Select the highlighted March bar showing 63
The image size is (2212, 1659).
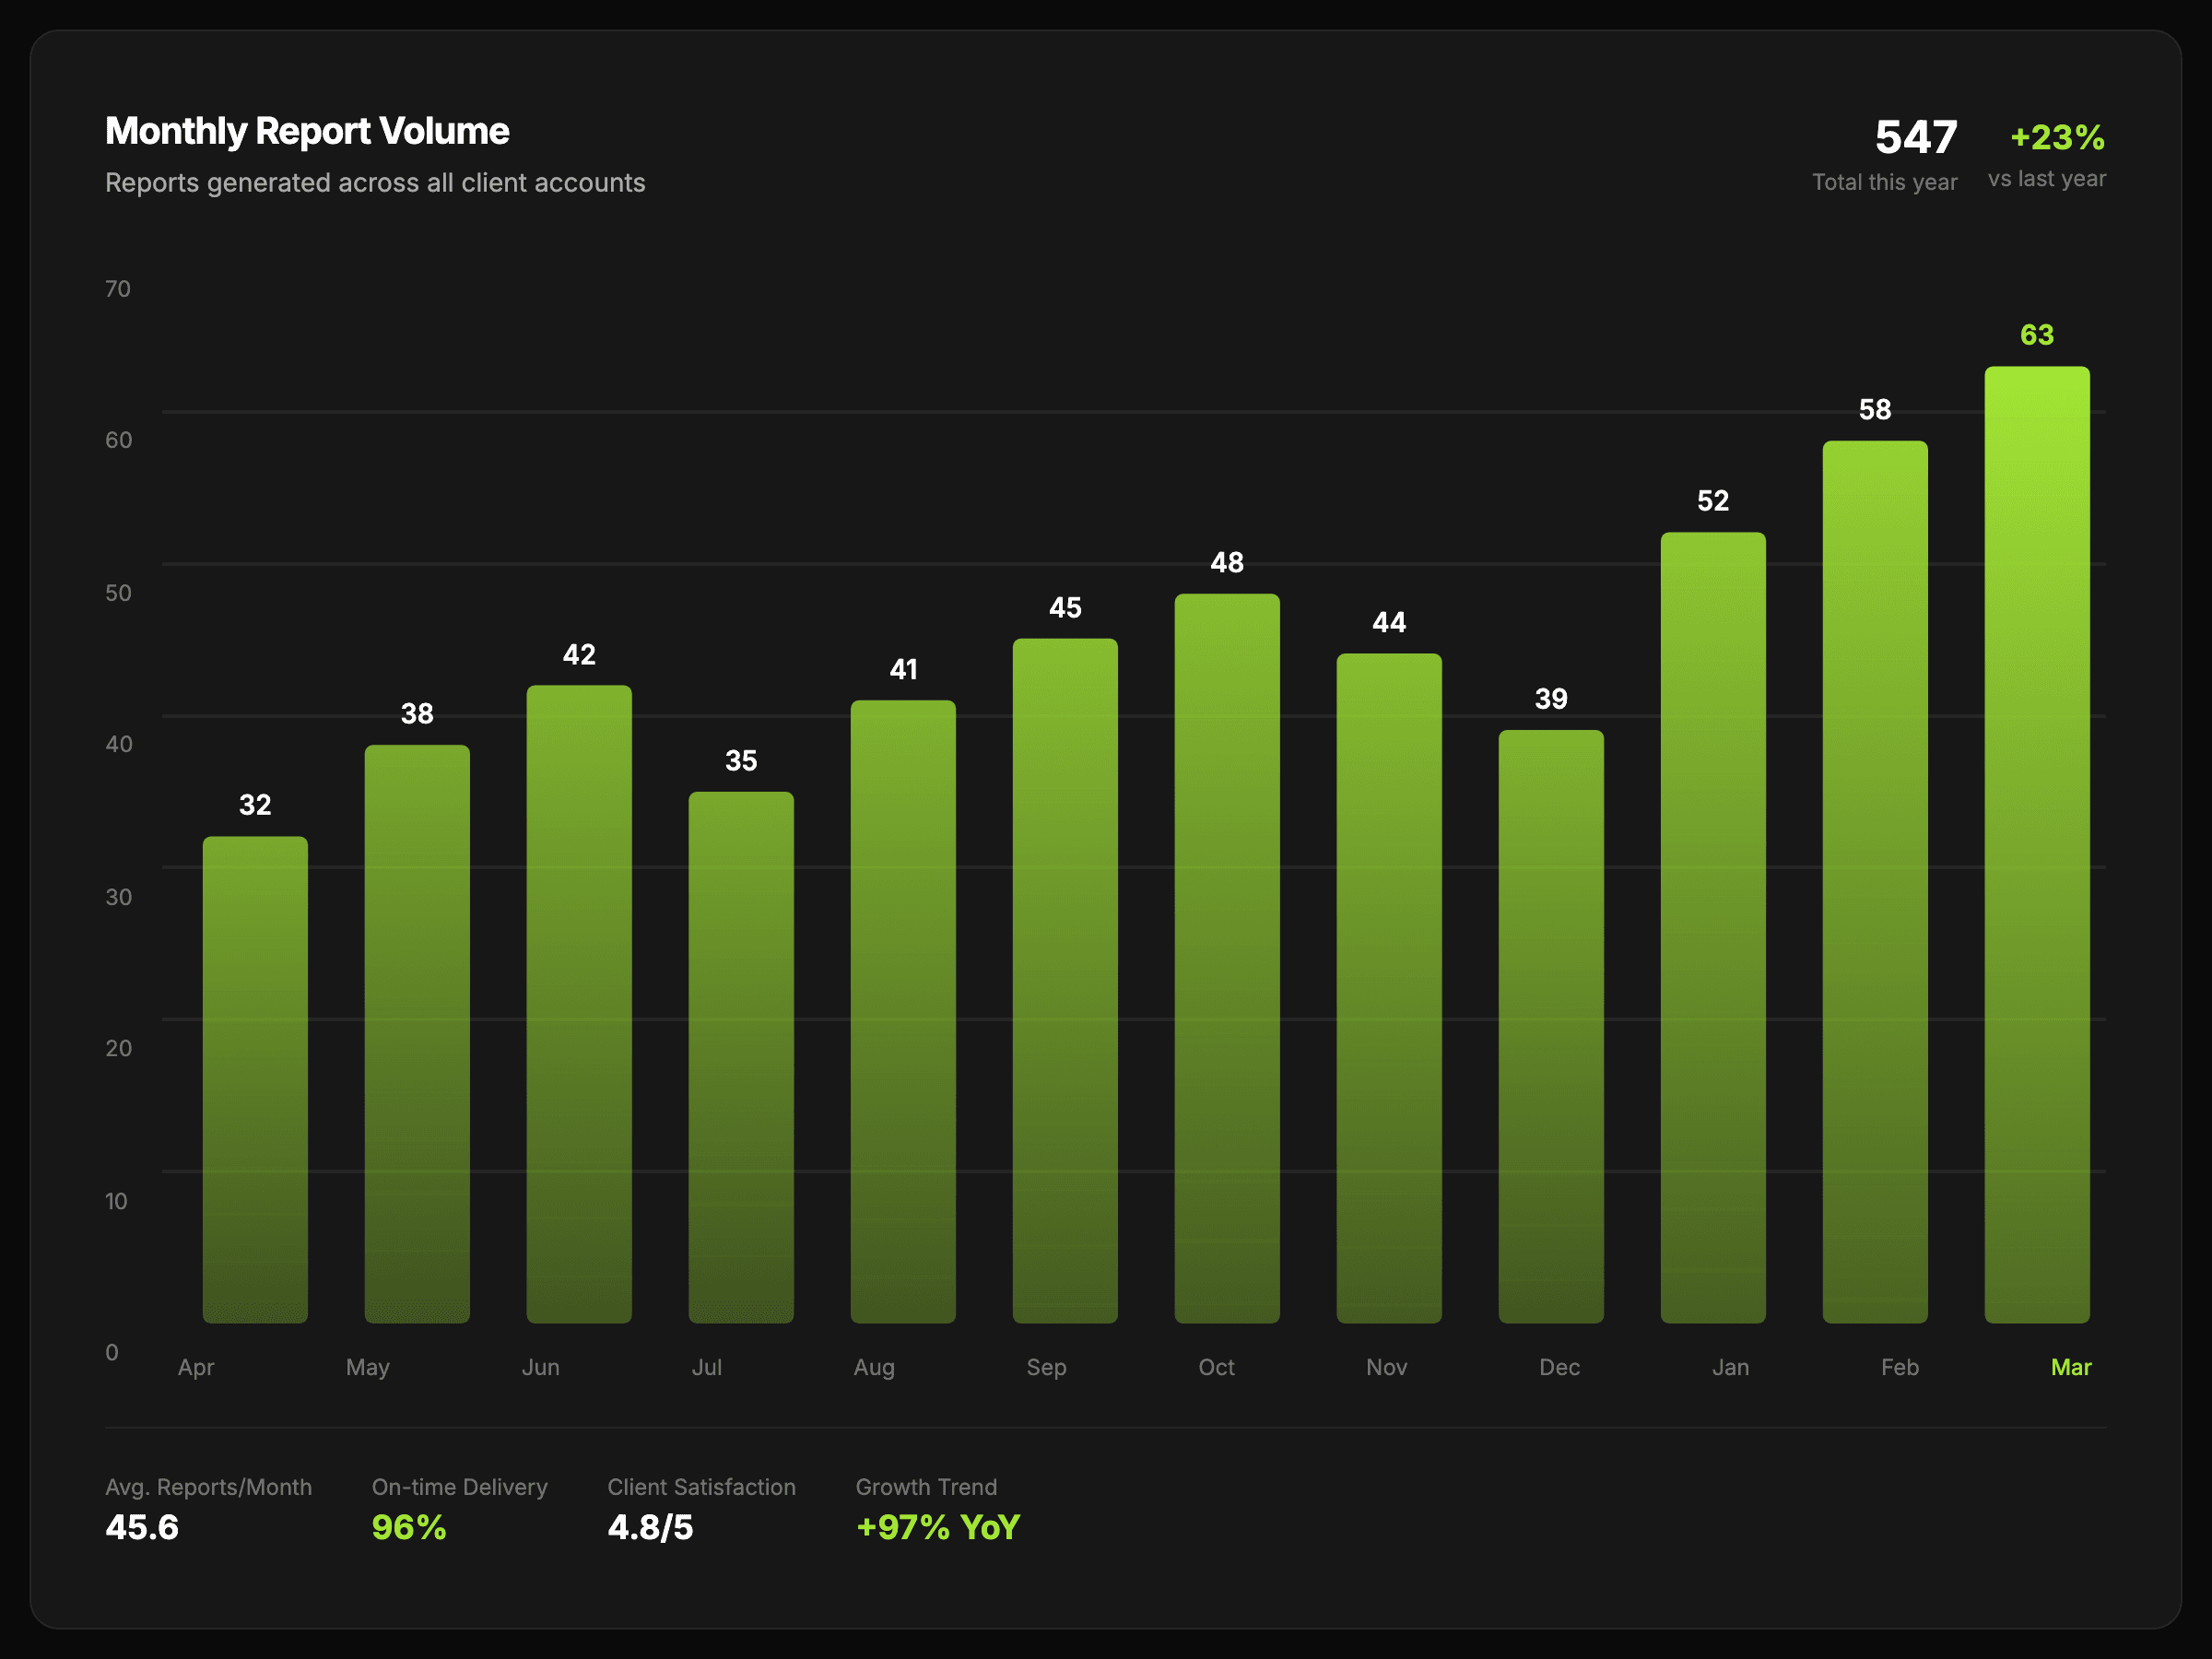[x=2037, y=844]
